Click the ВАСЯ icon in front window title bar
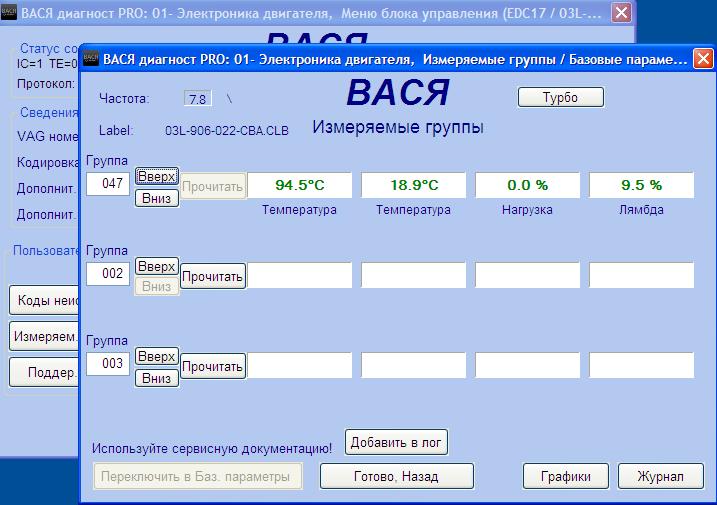The height and width of the screenshot is (505, 717). [91, 58]
